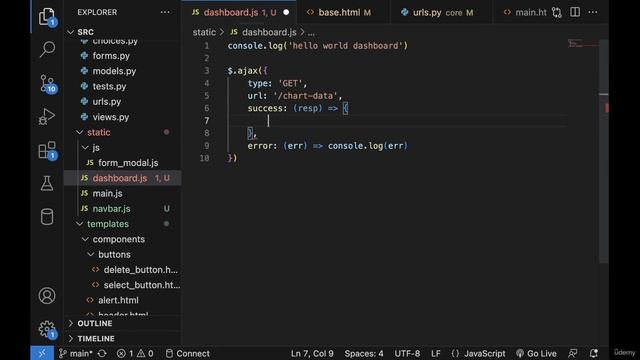The height and width of the screenshot is (360, 640).
Task: Synchronize changes in the status bar
Action: 102,353
